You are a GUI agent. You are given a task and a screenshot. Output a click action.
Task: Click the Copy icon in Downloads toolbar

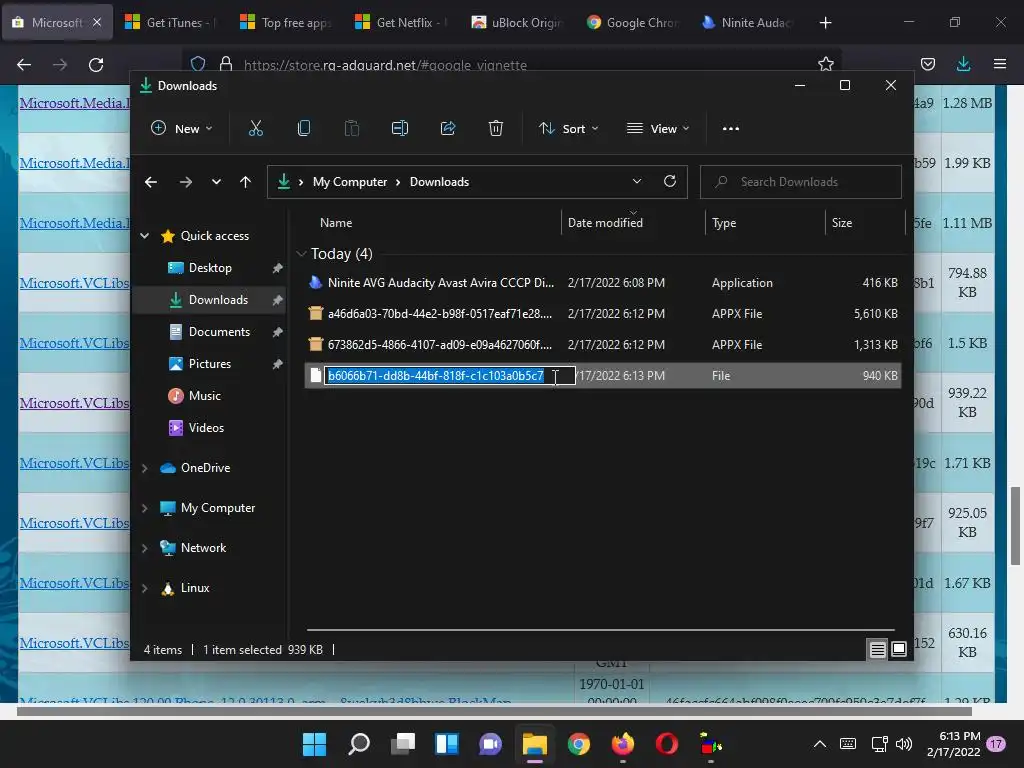coord(304,129)
